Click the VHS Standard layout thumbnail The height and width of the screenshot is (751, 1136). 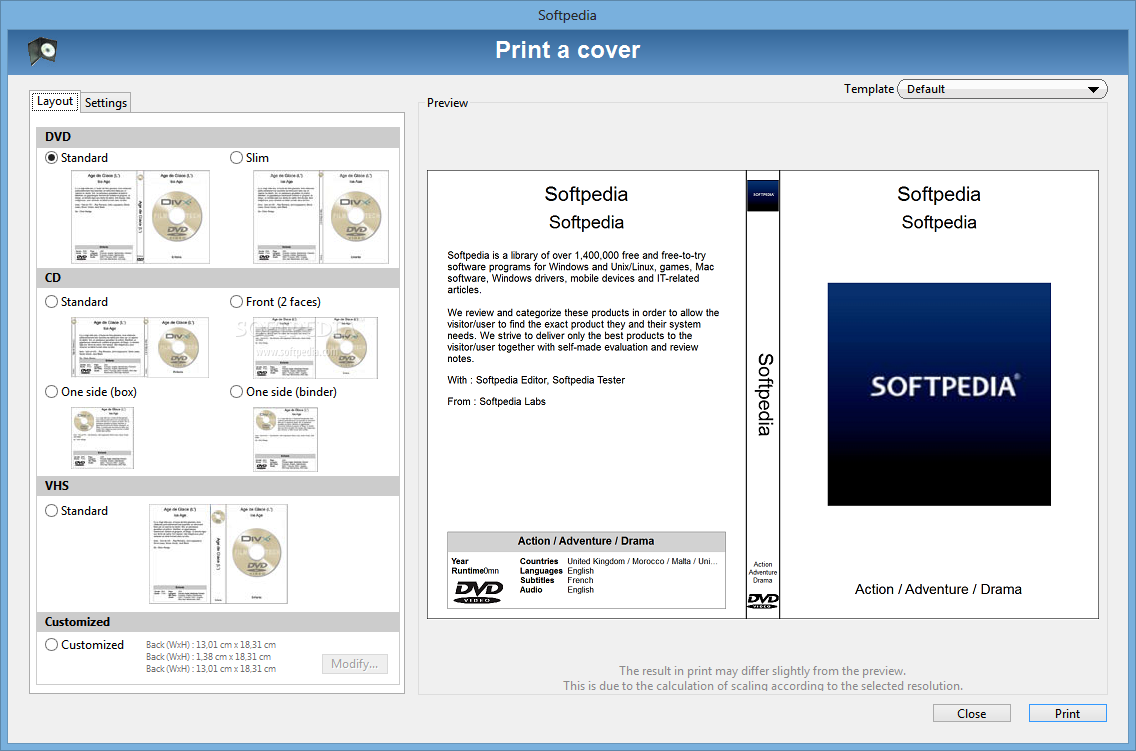click(x=218, y=554)
